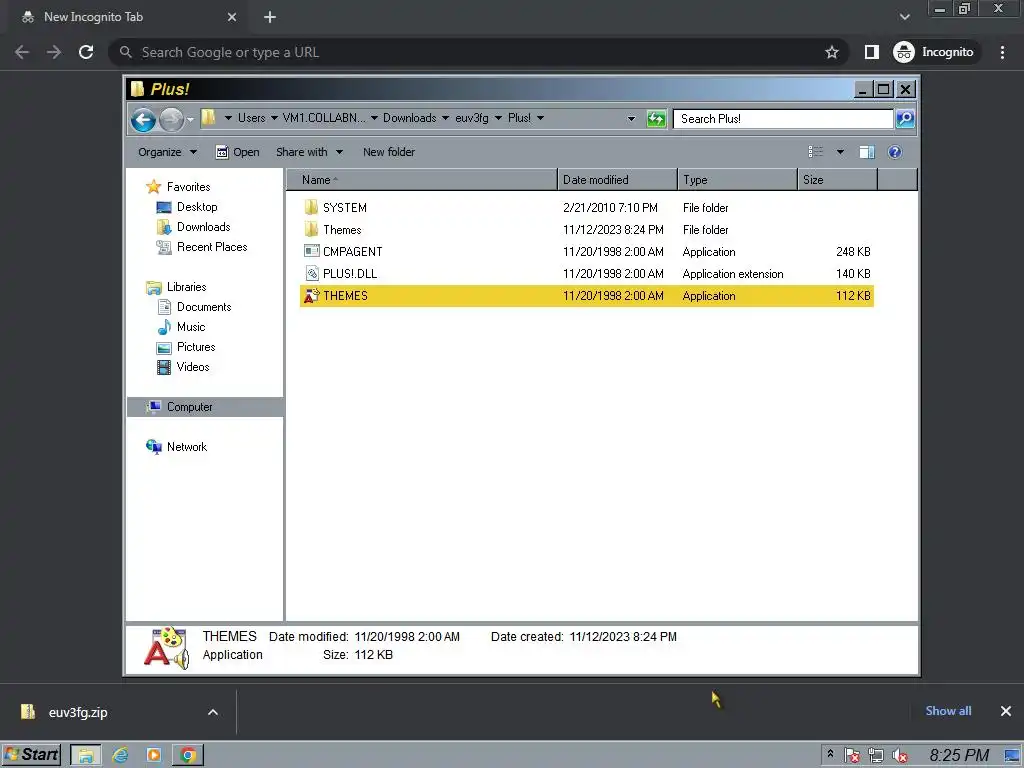The width and height of the screenshot is (1024, 768).
Task: Change view using the views icon
Action: 816,152
